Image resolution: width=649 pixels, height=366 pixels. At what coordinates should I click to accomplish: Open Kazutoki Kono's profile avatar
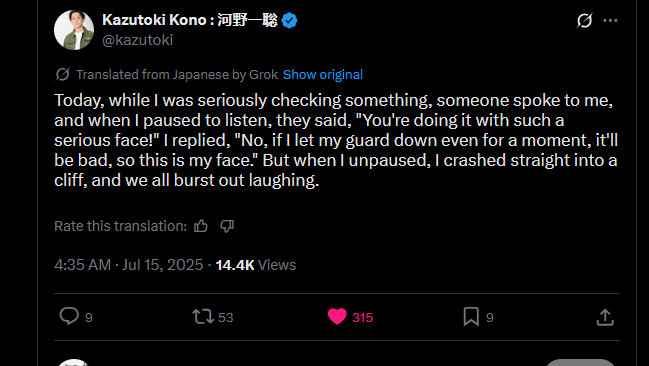coord(74,30)
